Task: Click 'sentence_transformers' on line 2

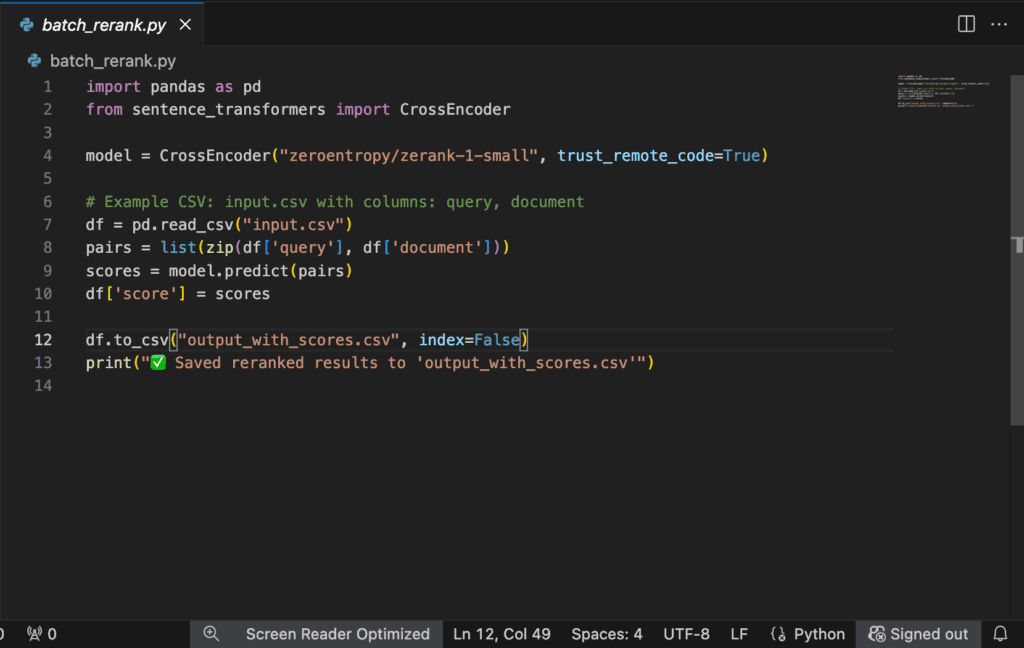Action: 229,110
